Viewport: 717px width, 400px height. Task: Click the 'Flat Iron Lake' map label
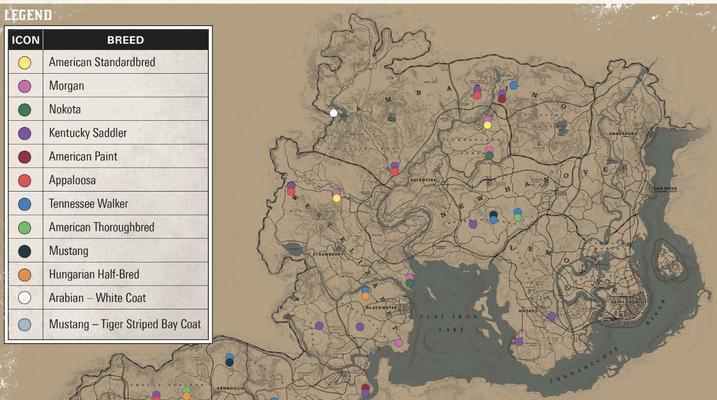tap(447, 322)
